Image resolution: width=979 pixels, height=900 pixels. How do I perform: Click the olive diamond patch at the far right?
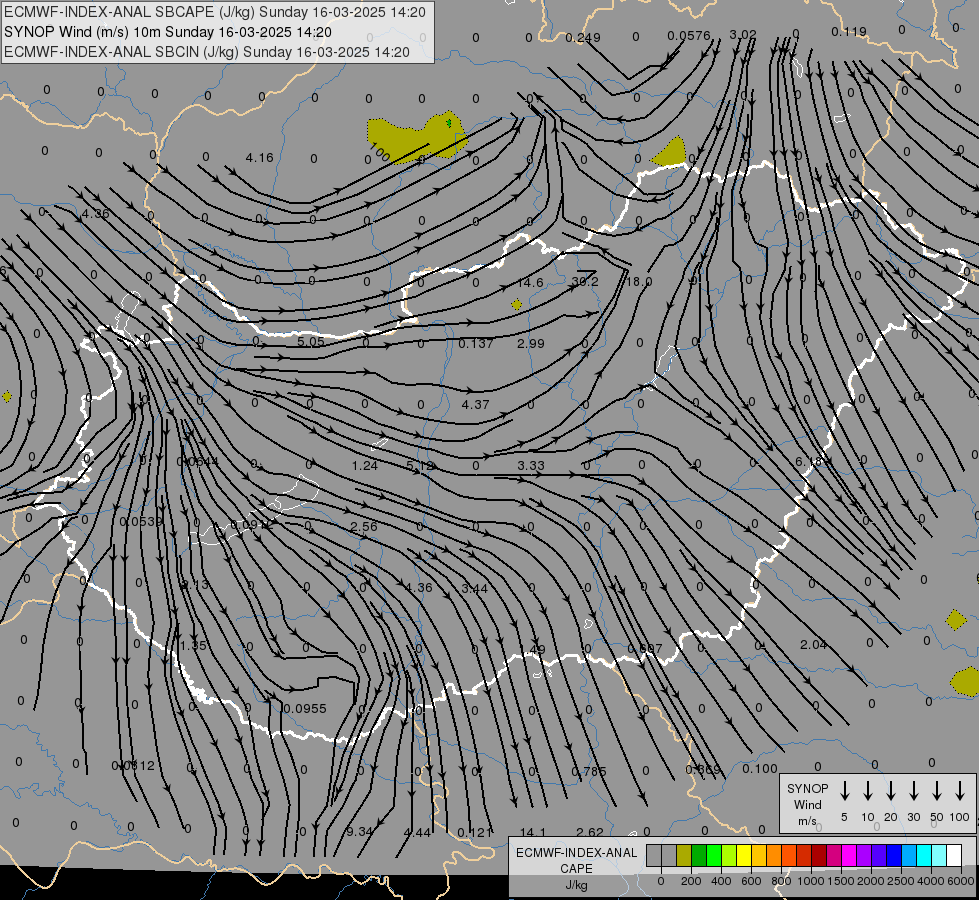(956, 620)
